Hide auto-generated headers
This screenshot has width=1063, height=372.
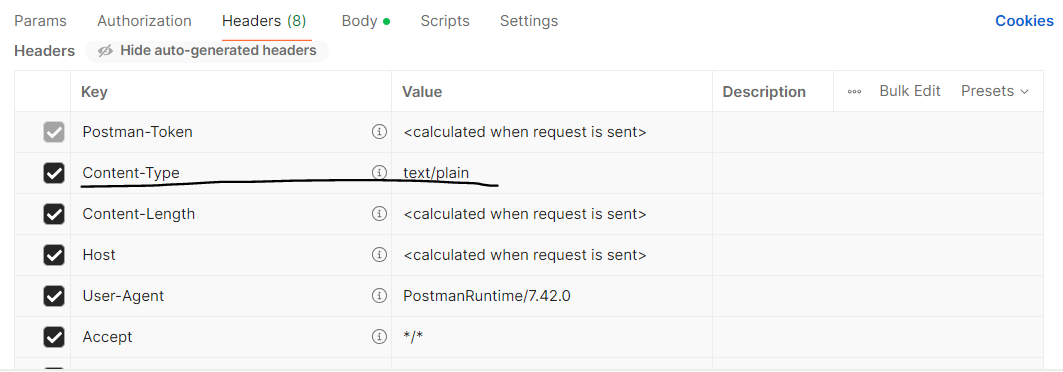point(207,51)
